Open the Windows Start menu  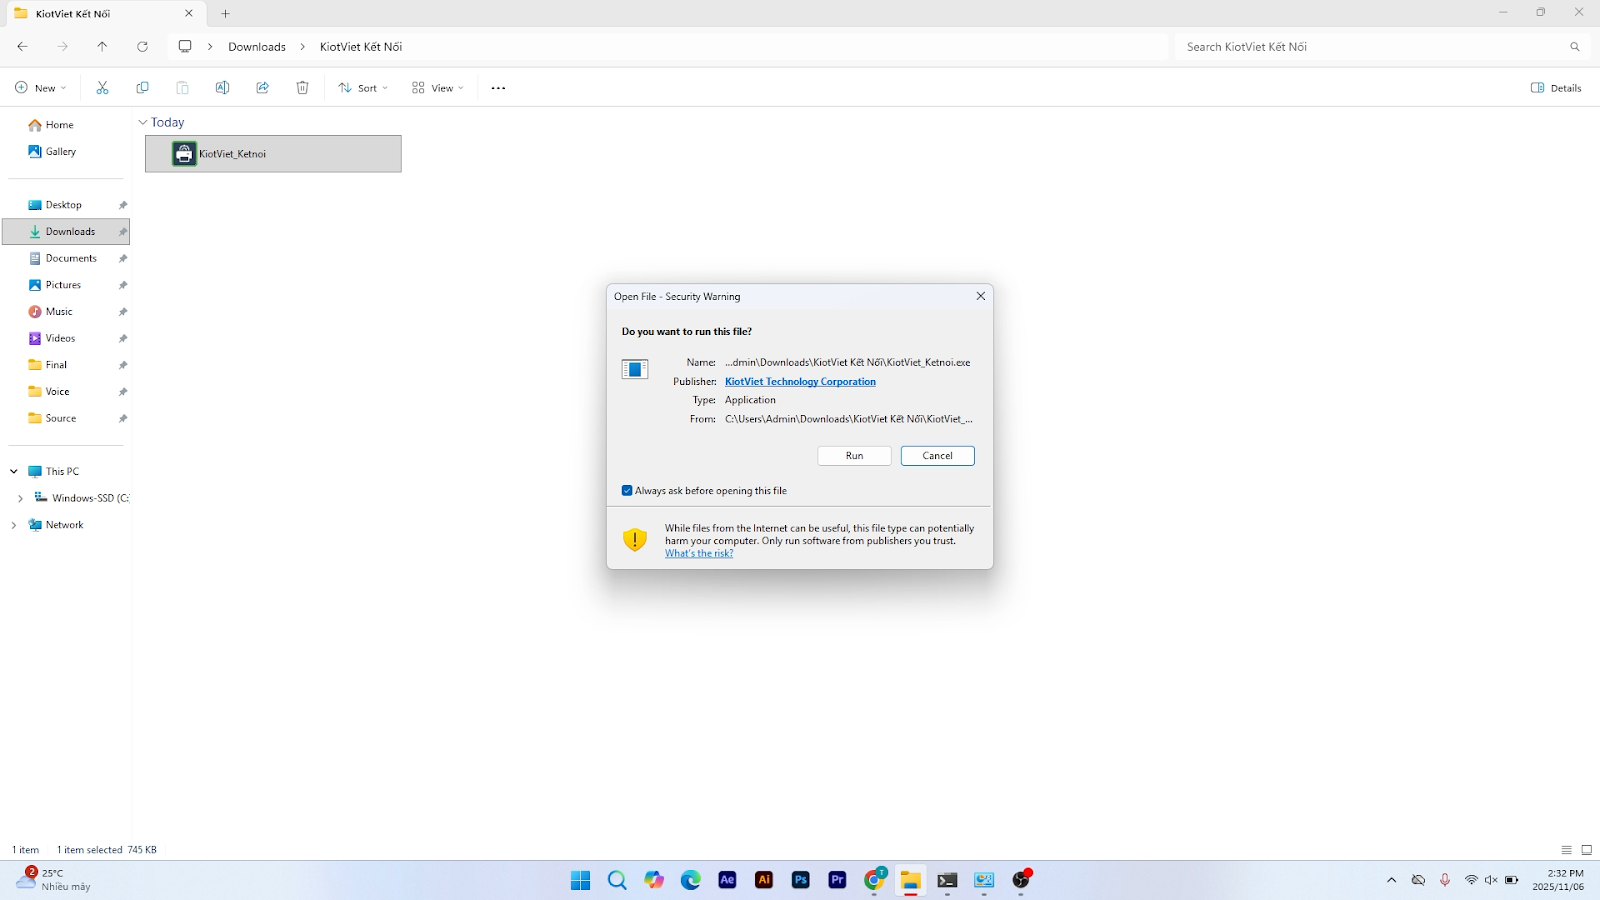pyautogui.click(x=580, y=880)
